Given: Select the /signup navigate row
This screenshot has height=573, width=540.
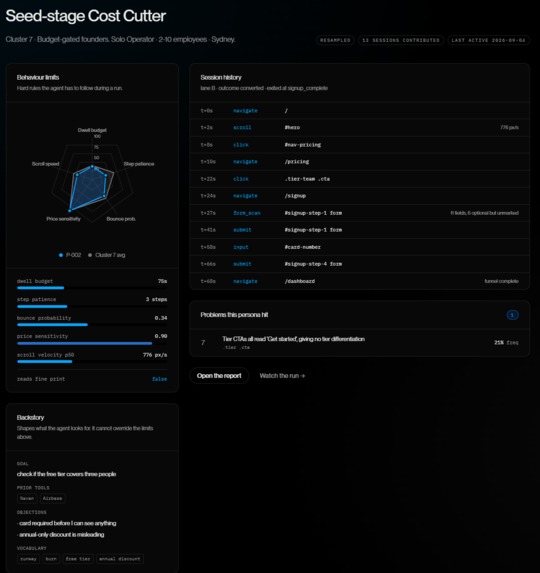Looking at the screenshot, I should 360,196.
